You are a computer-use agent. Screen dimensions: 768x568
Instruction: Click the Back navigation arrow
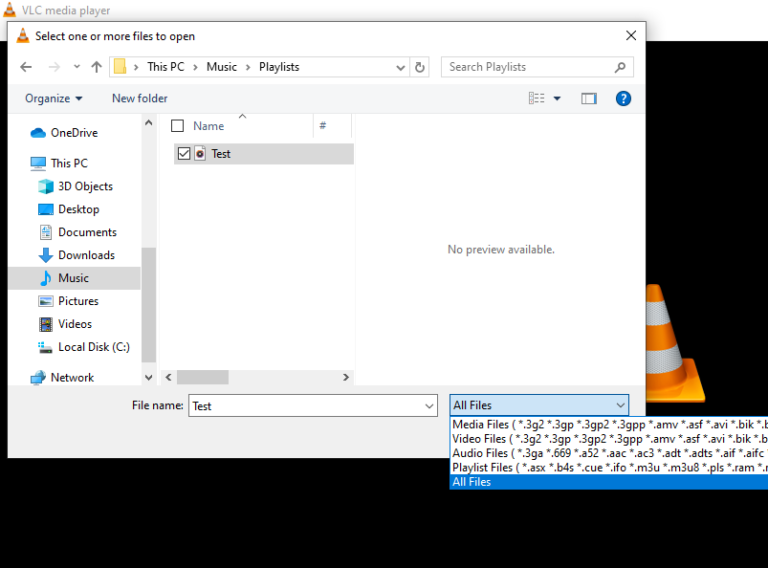tap(26, 67)
